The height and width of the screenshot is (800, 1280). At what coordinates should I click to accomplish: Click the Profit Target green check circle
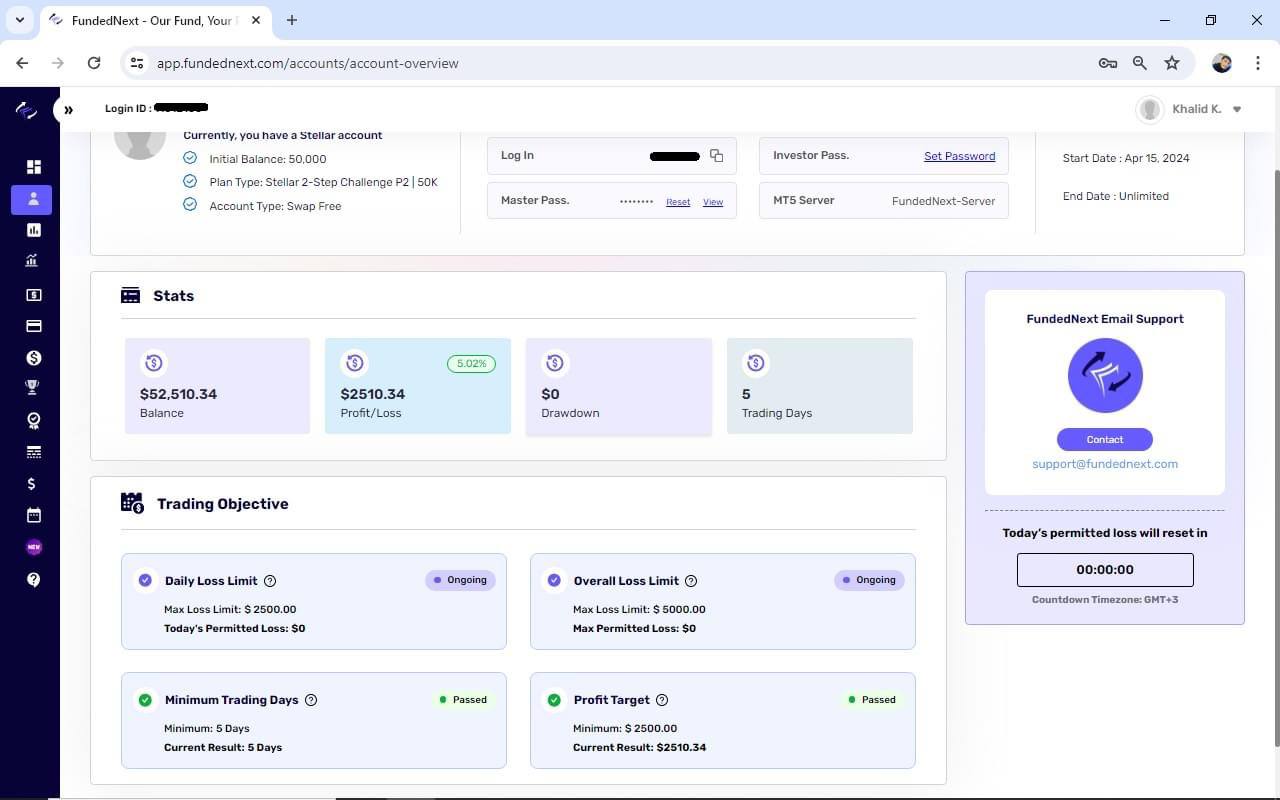pyautogui.click(x=554, y=700)
